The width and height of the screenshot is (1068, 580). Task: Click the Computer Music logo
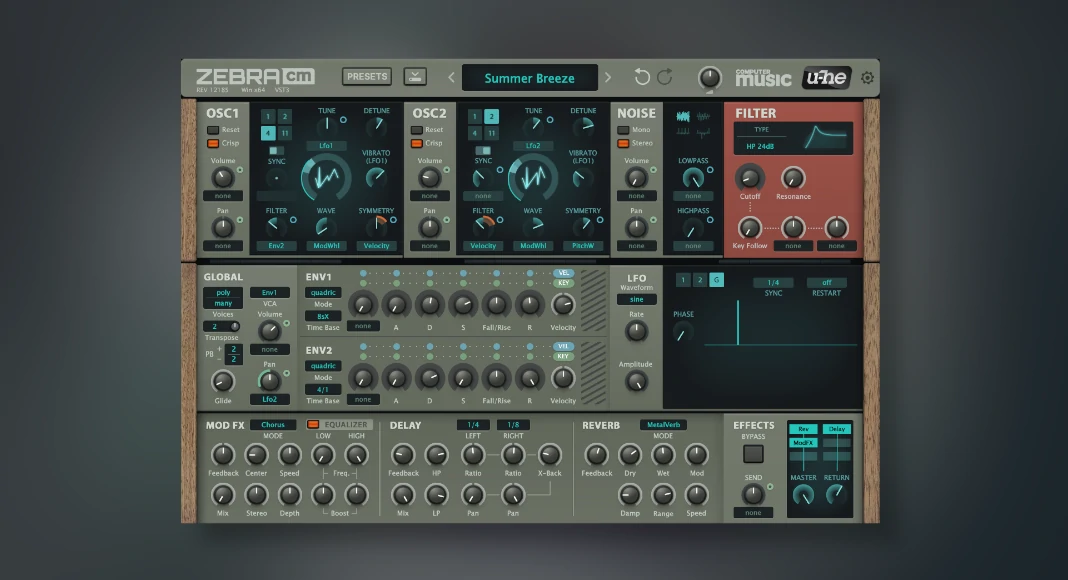pyautogui.click(x=763, y=78)
